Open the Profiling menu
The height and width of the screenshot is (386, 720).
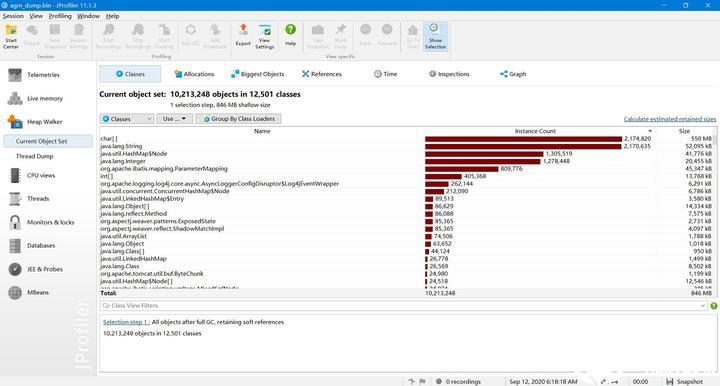tap(60, 16)
